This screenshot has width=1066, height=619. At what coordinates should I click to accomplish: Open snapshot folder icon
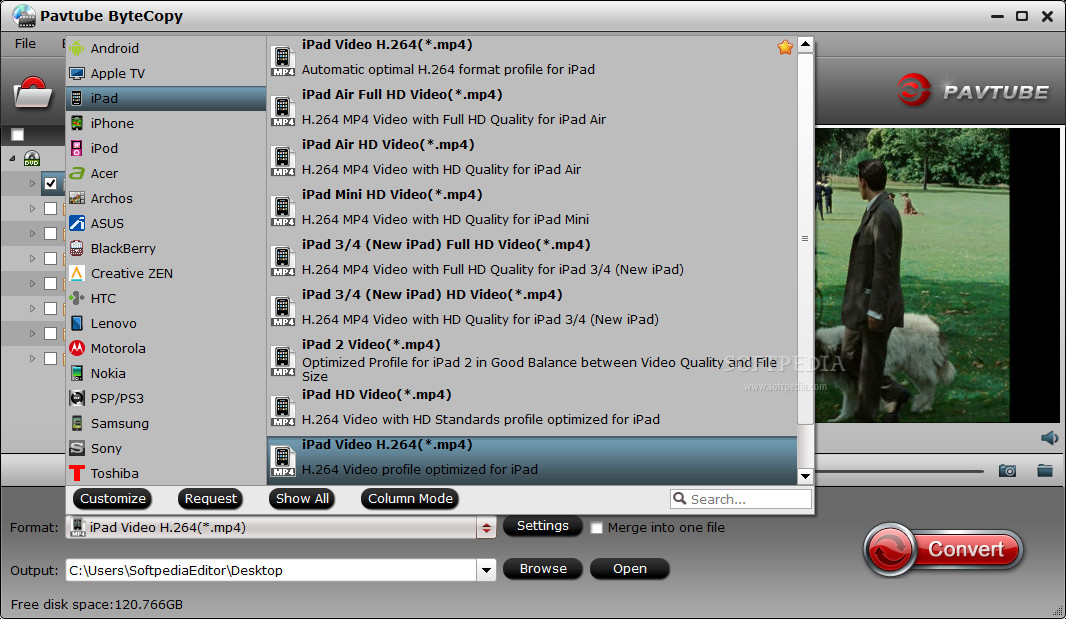1045,470
